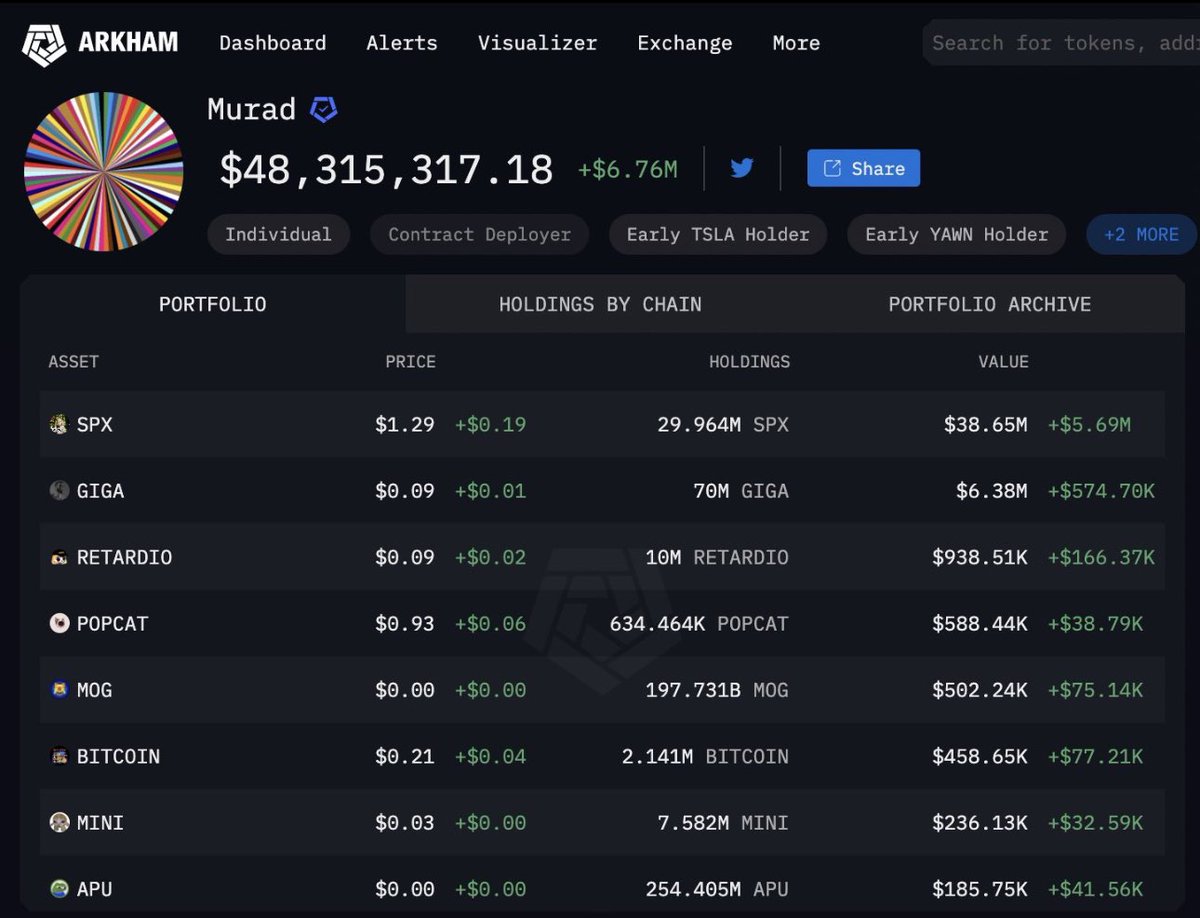Click the Share button
The height and width of the screenshot is (918, 1200).
[x=864, y=168]
